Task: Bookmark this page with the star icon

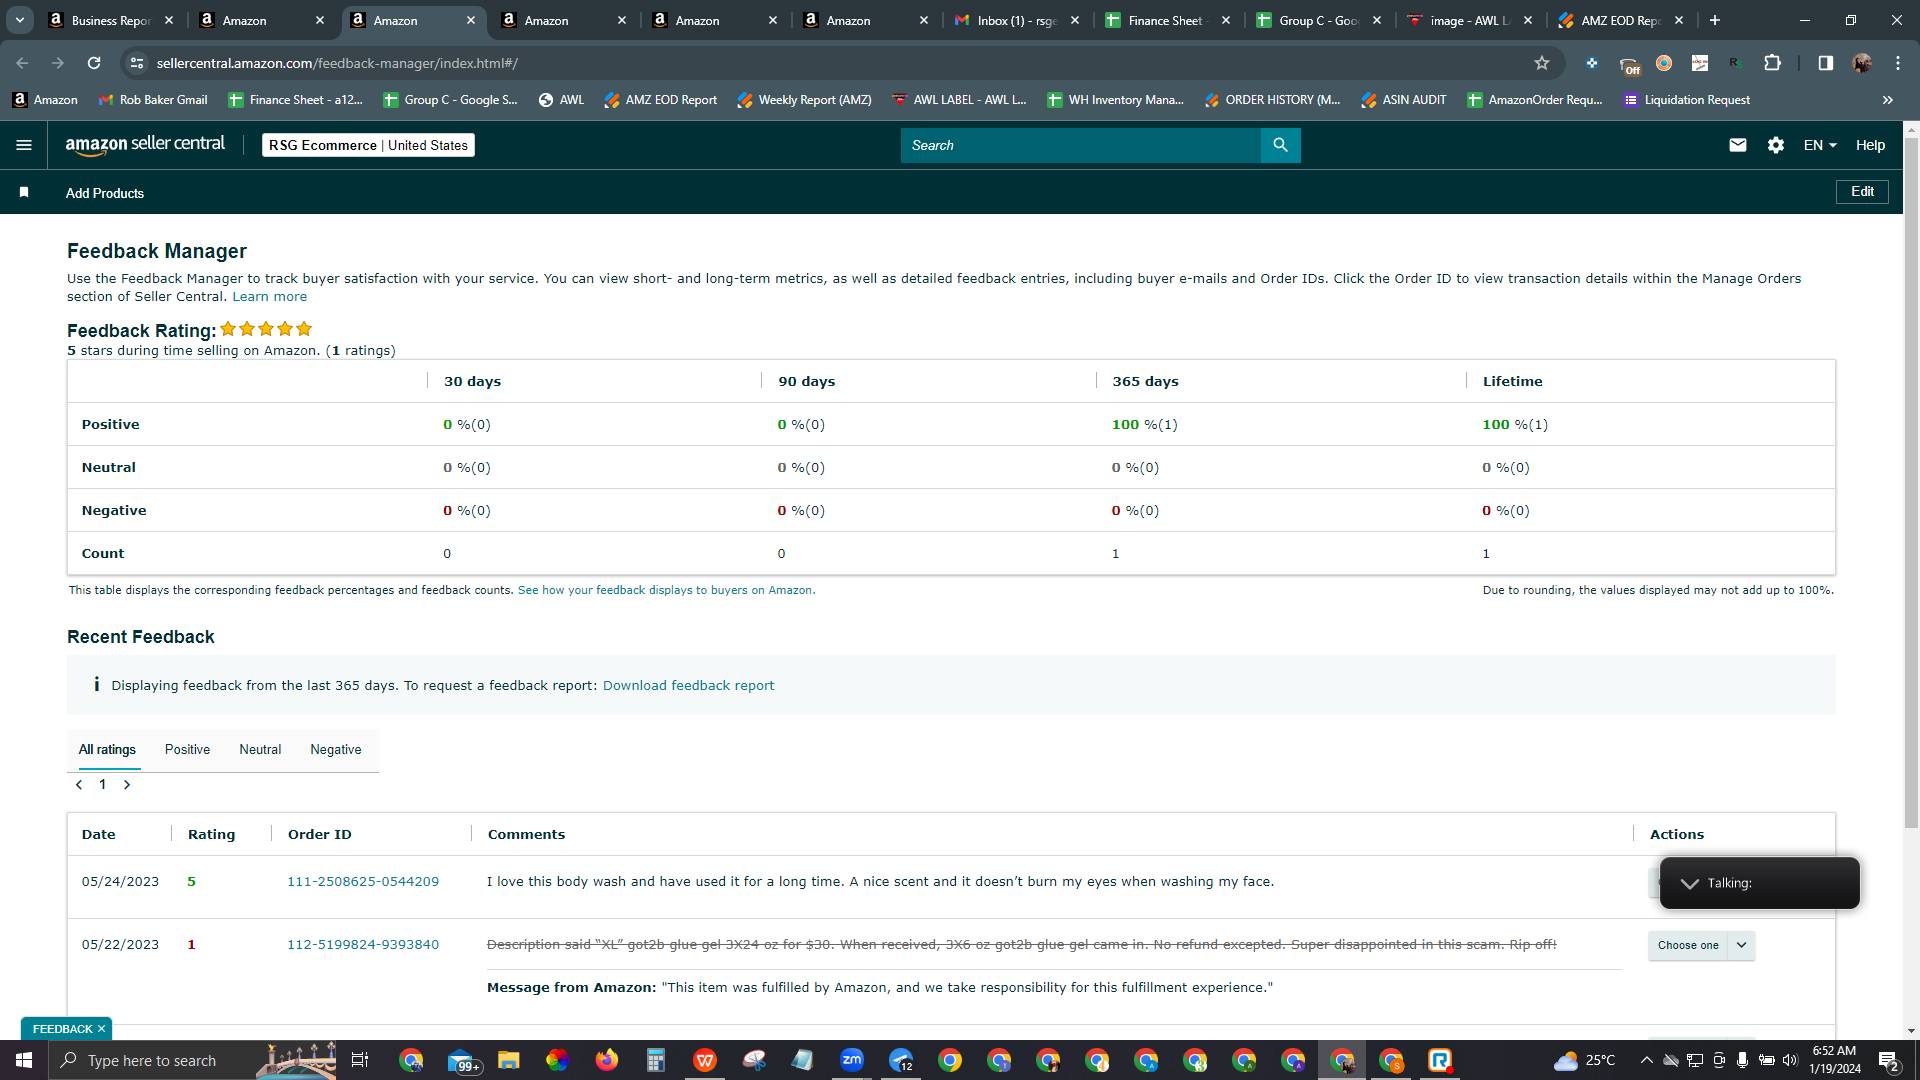Action: pos(1542,63)
